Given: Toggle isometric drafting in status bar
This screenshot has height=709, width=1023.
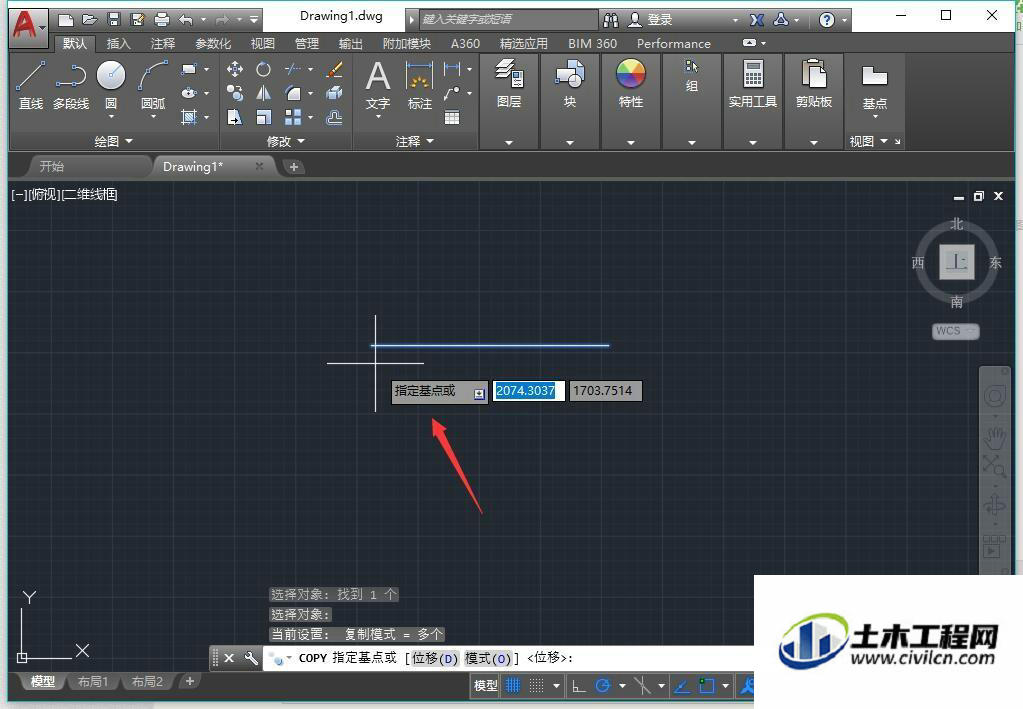Looking at the screenshot, I should click(642, 686).
